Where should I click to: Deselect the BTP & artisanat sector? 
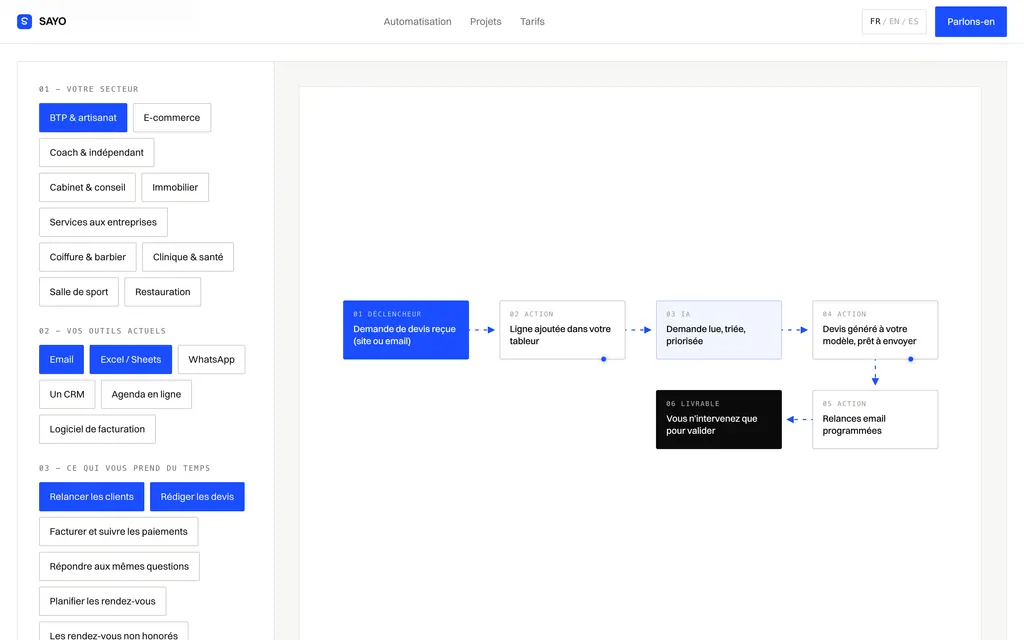83,118
